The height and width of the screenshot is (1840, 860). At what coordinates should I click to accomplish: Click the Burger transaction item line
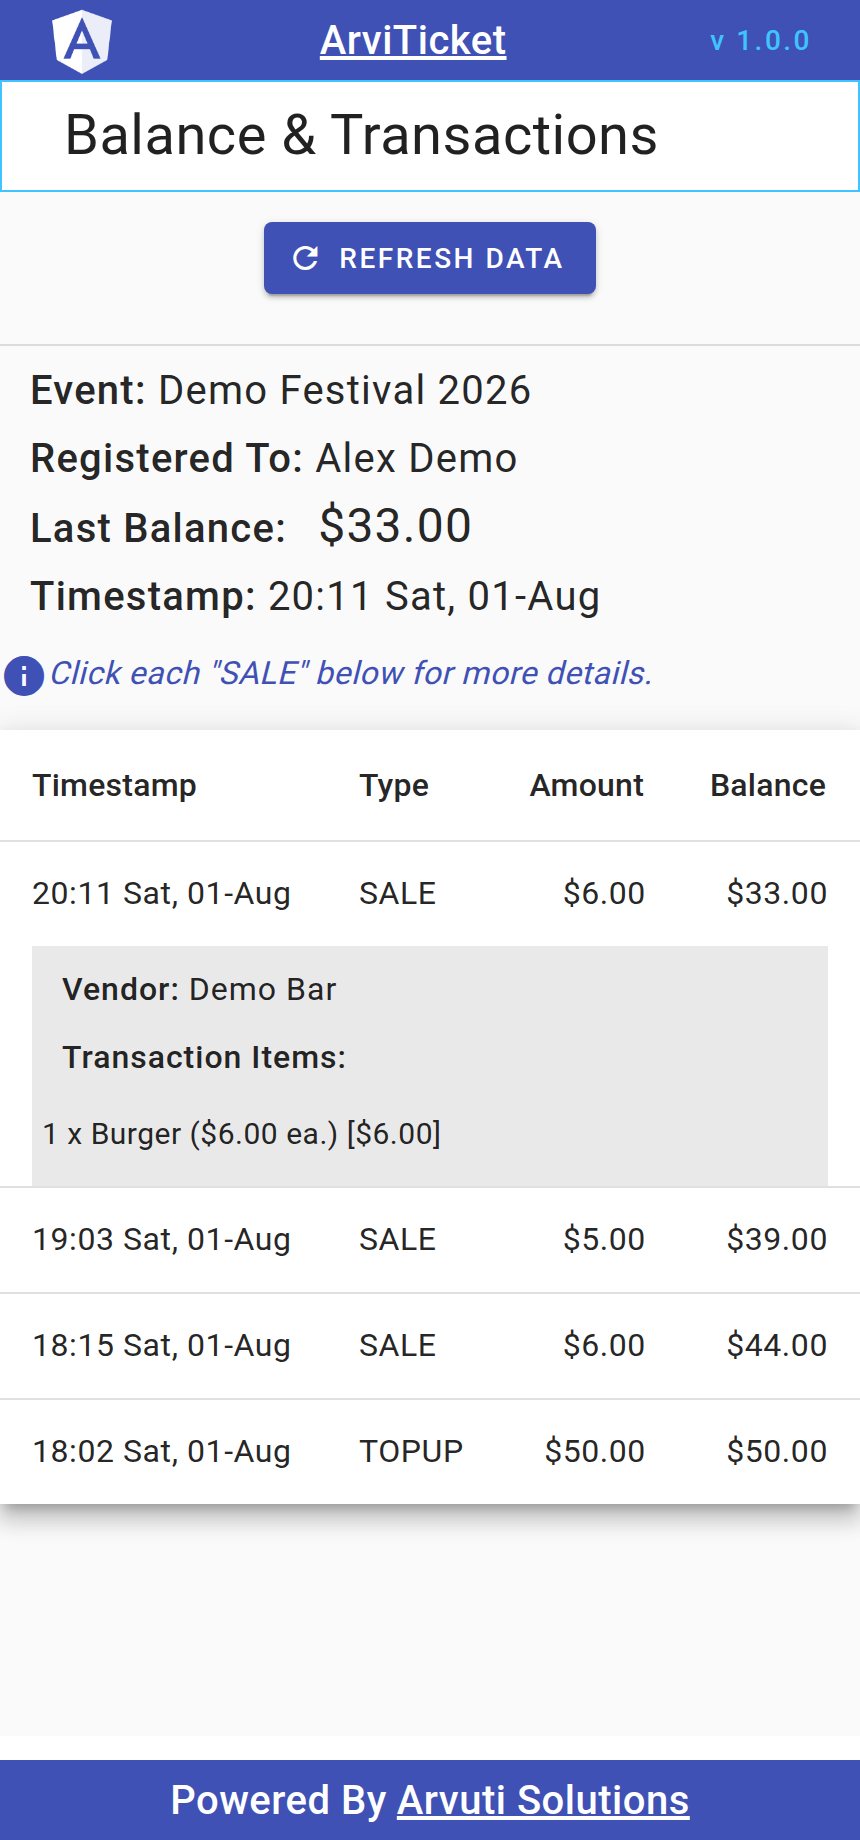click(242, 1134)
